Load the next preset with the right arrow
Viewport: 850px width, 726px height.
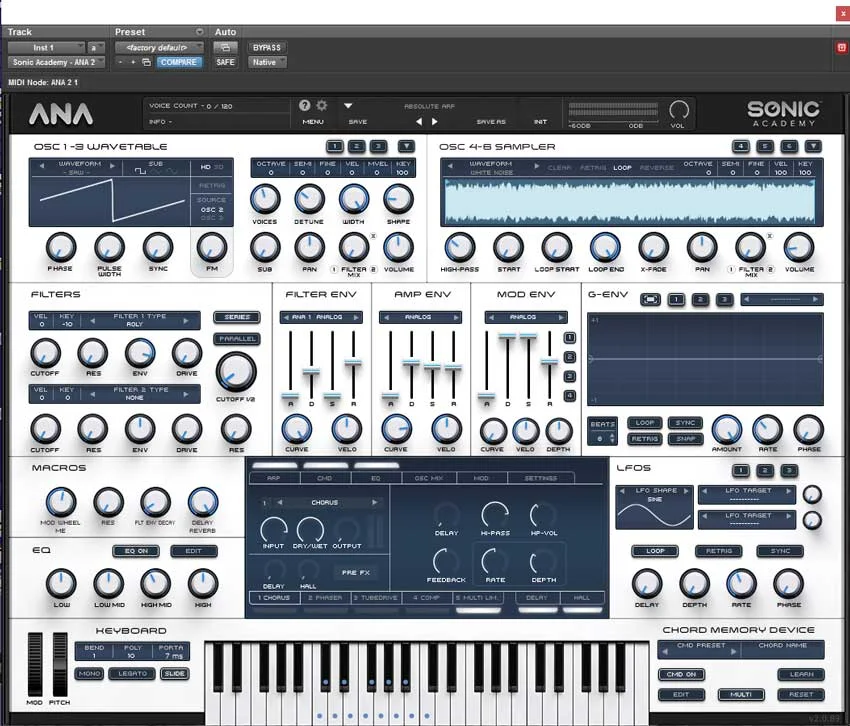point(435,122)
